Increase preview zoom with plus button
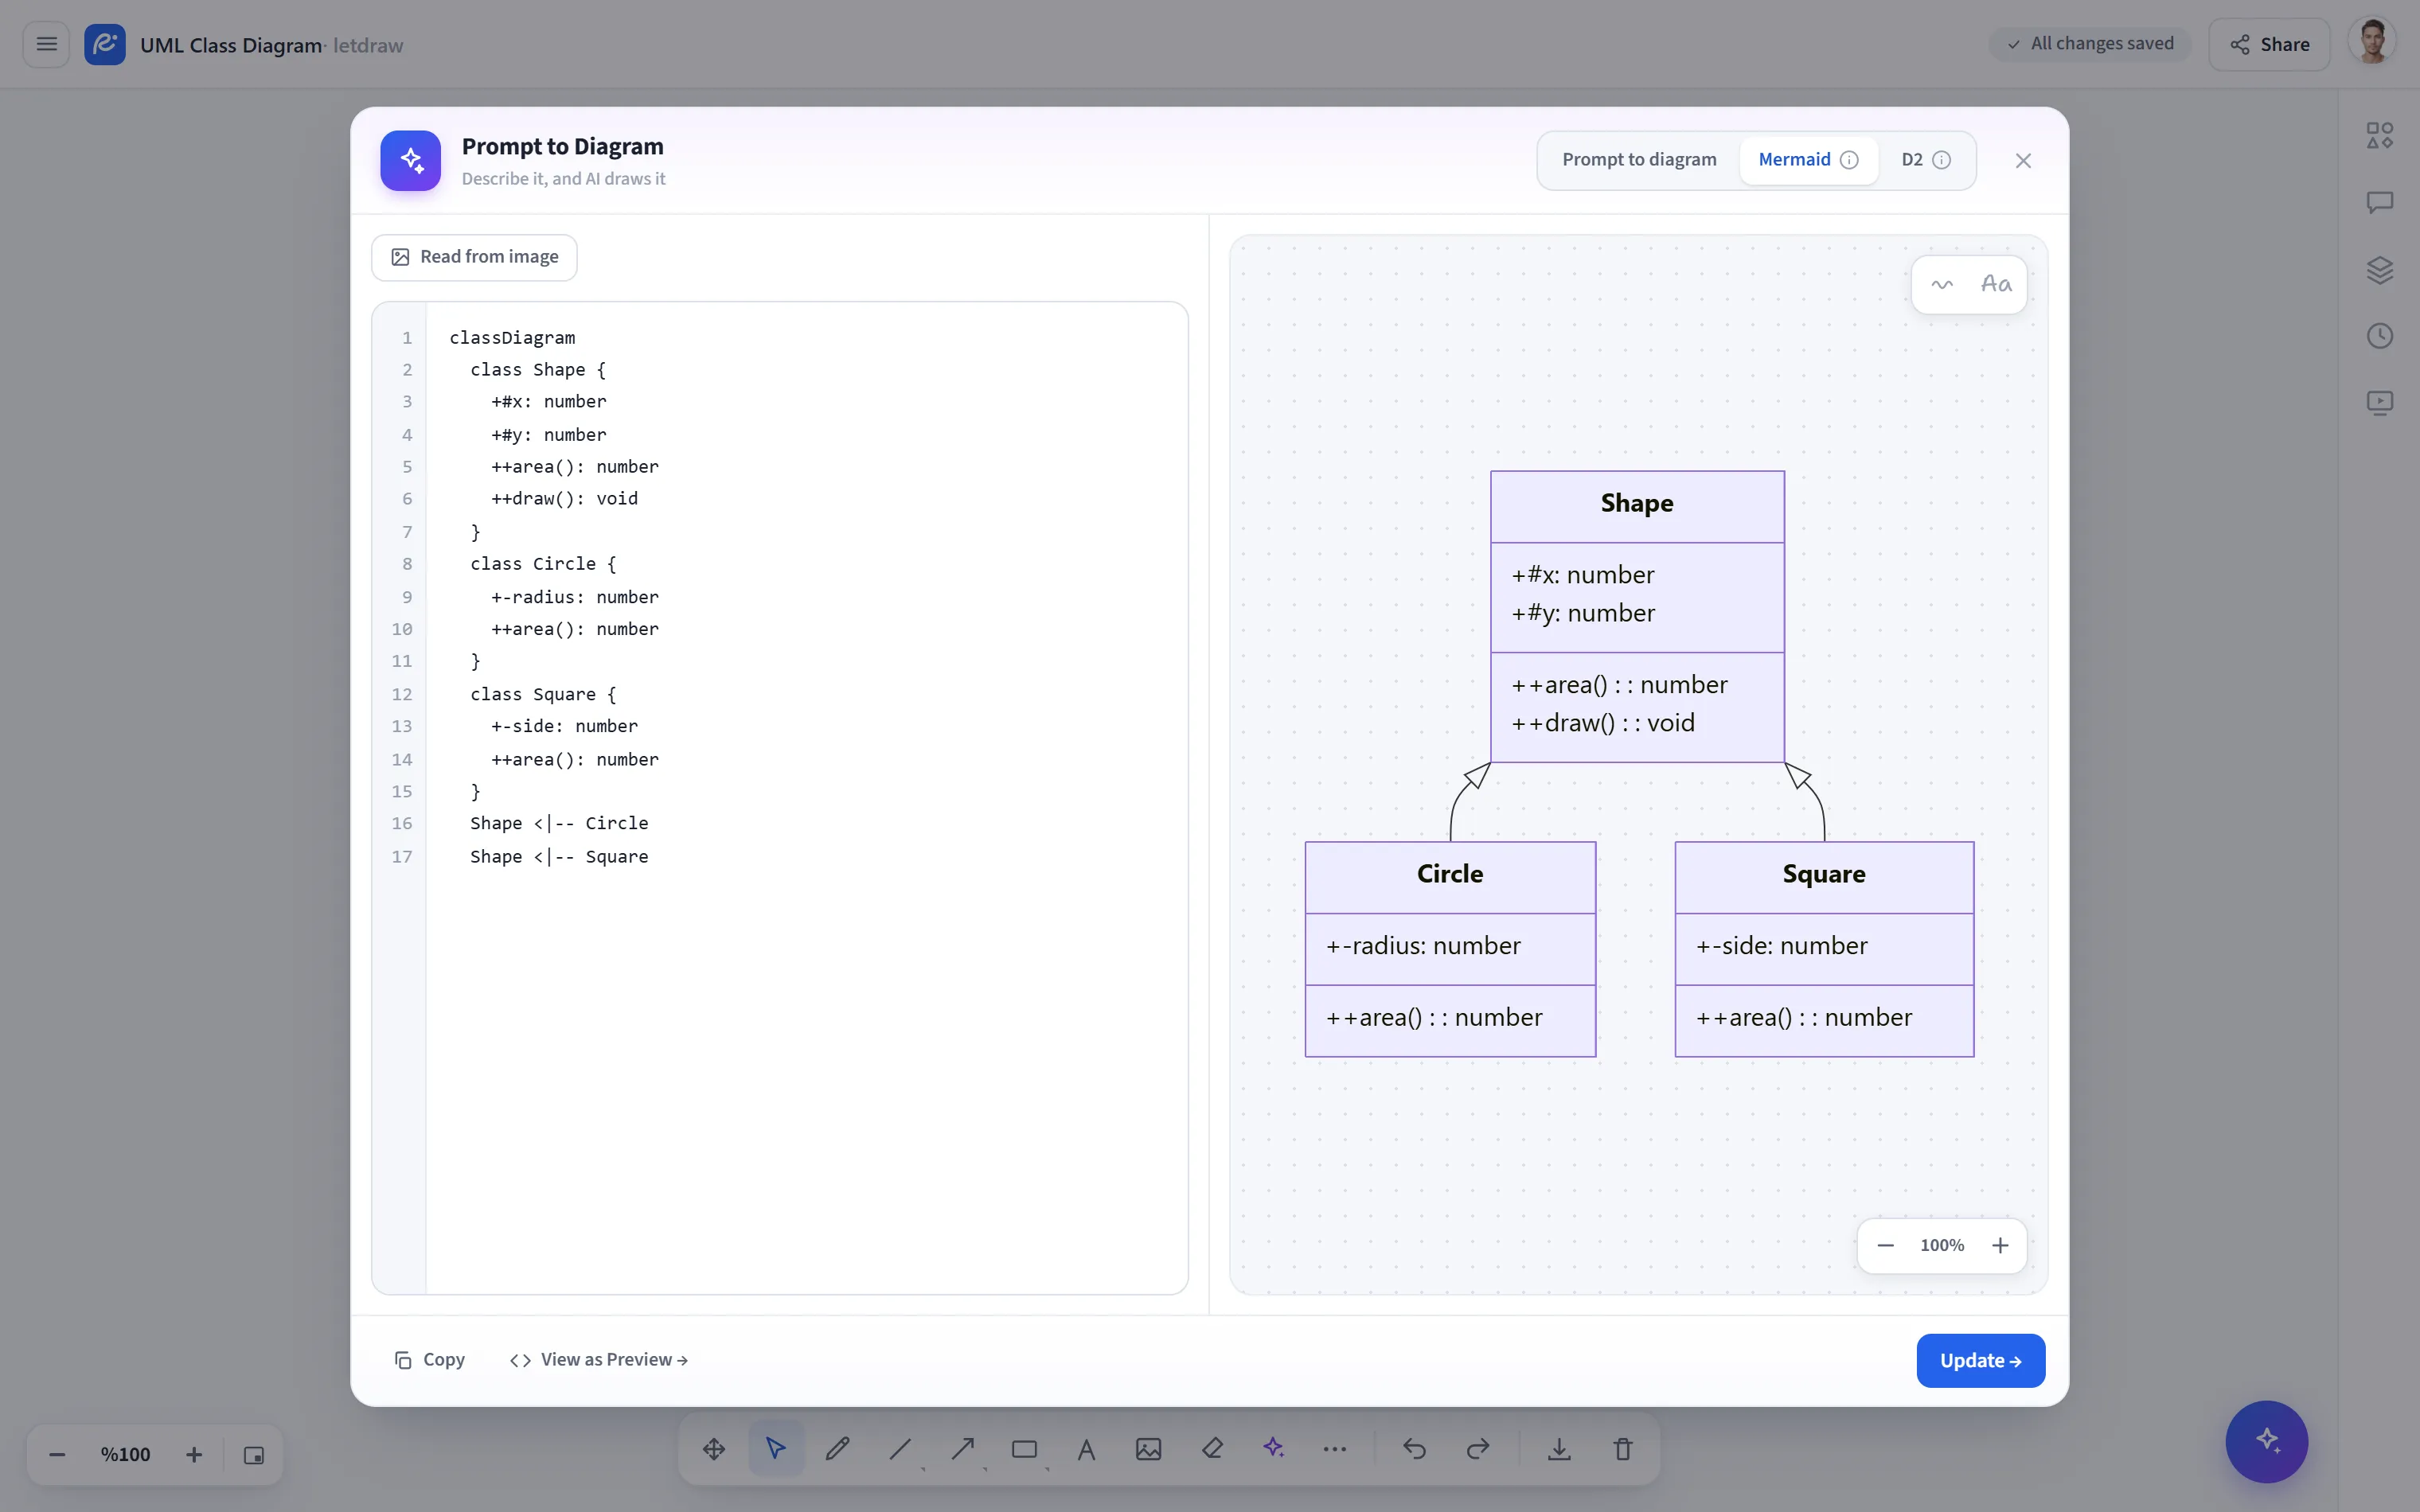This screenshot has width=2420, height=1512. [2000, 1245]
